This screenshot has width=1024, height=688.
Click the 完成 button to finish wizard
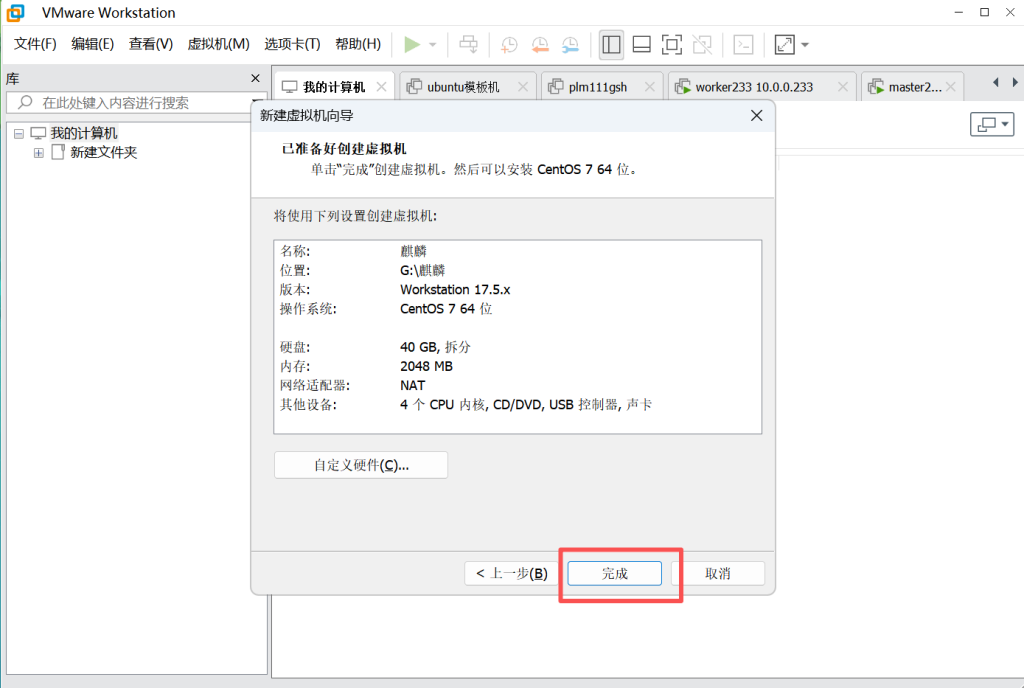coord(614,573)
